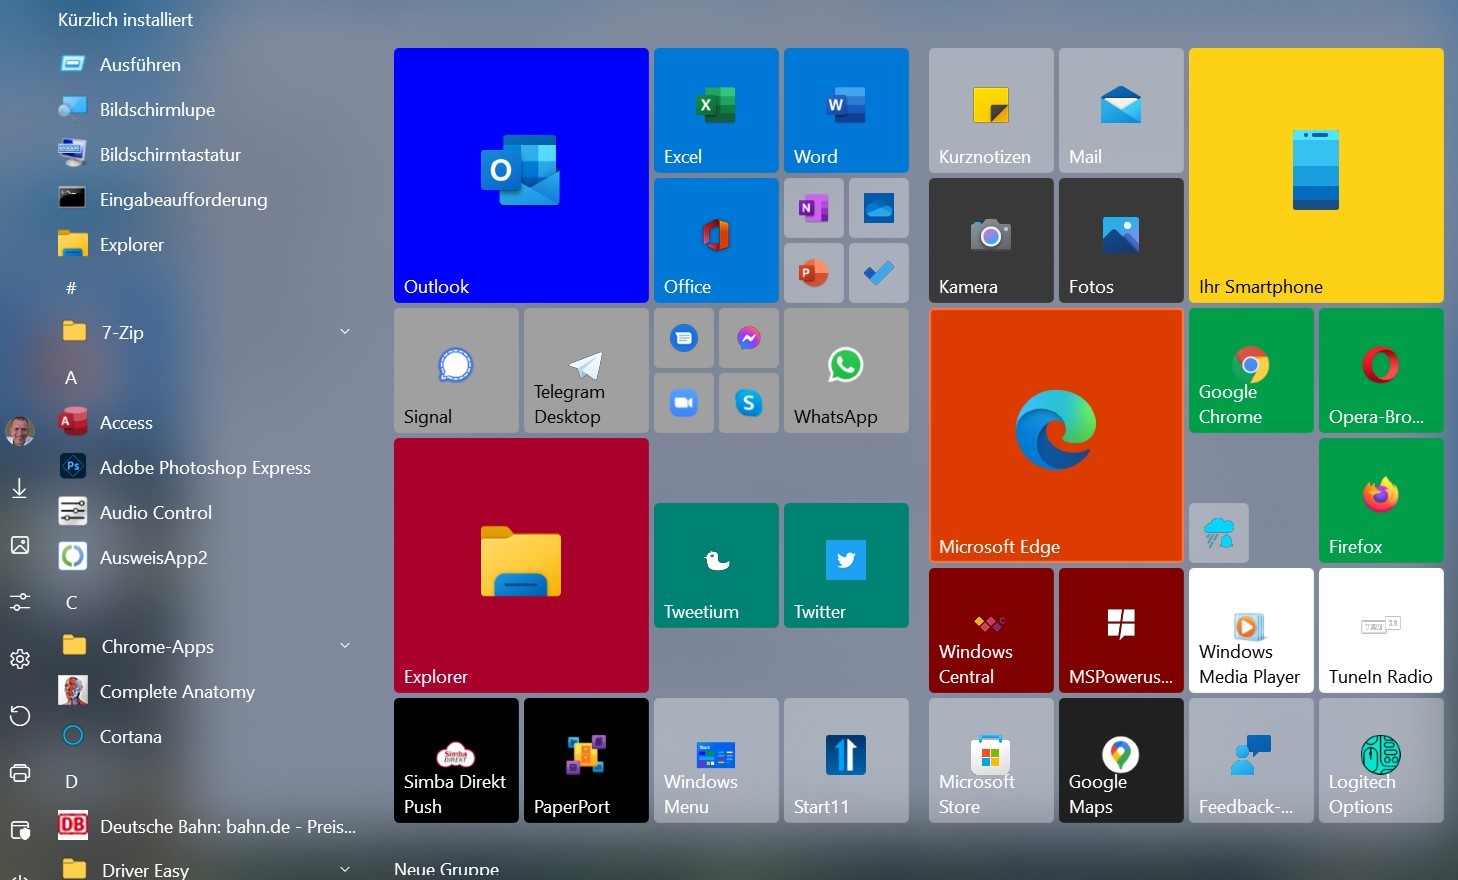
Task: Expand the Chrome-Apps folder chevron
Action: [x=345, y=645]
